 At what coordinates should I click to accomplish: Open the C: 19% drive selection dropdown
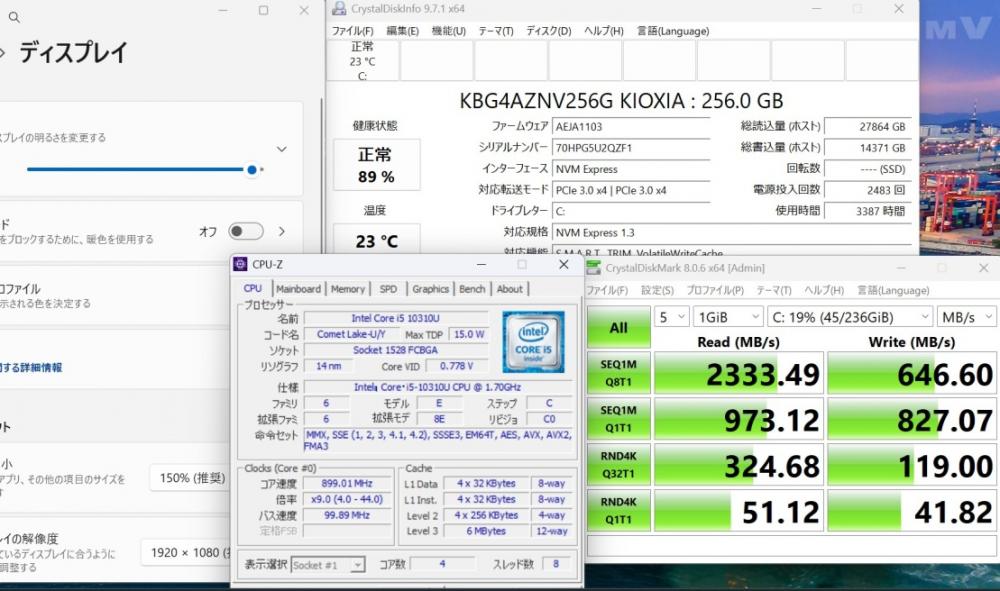(x=850, y=317)
